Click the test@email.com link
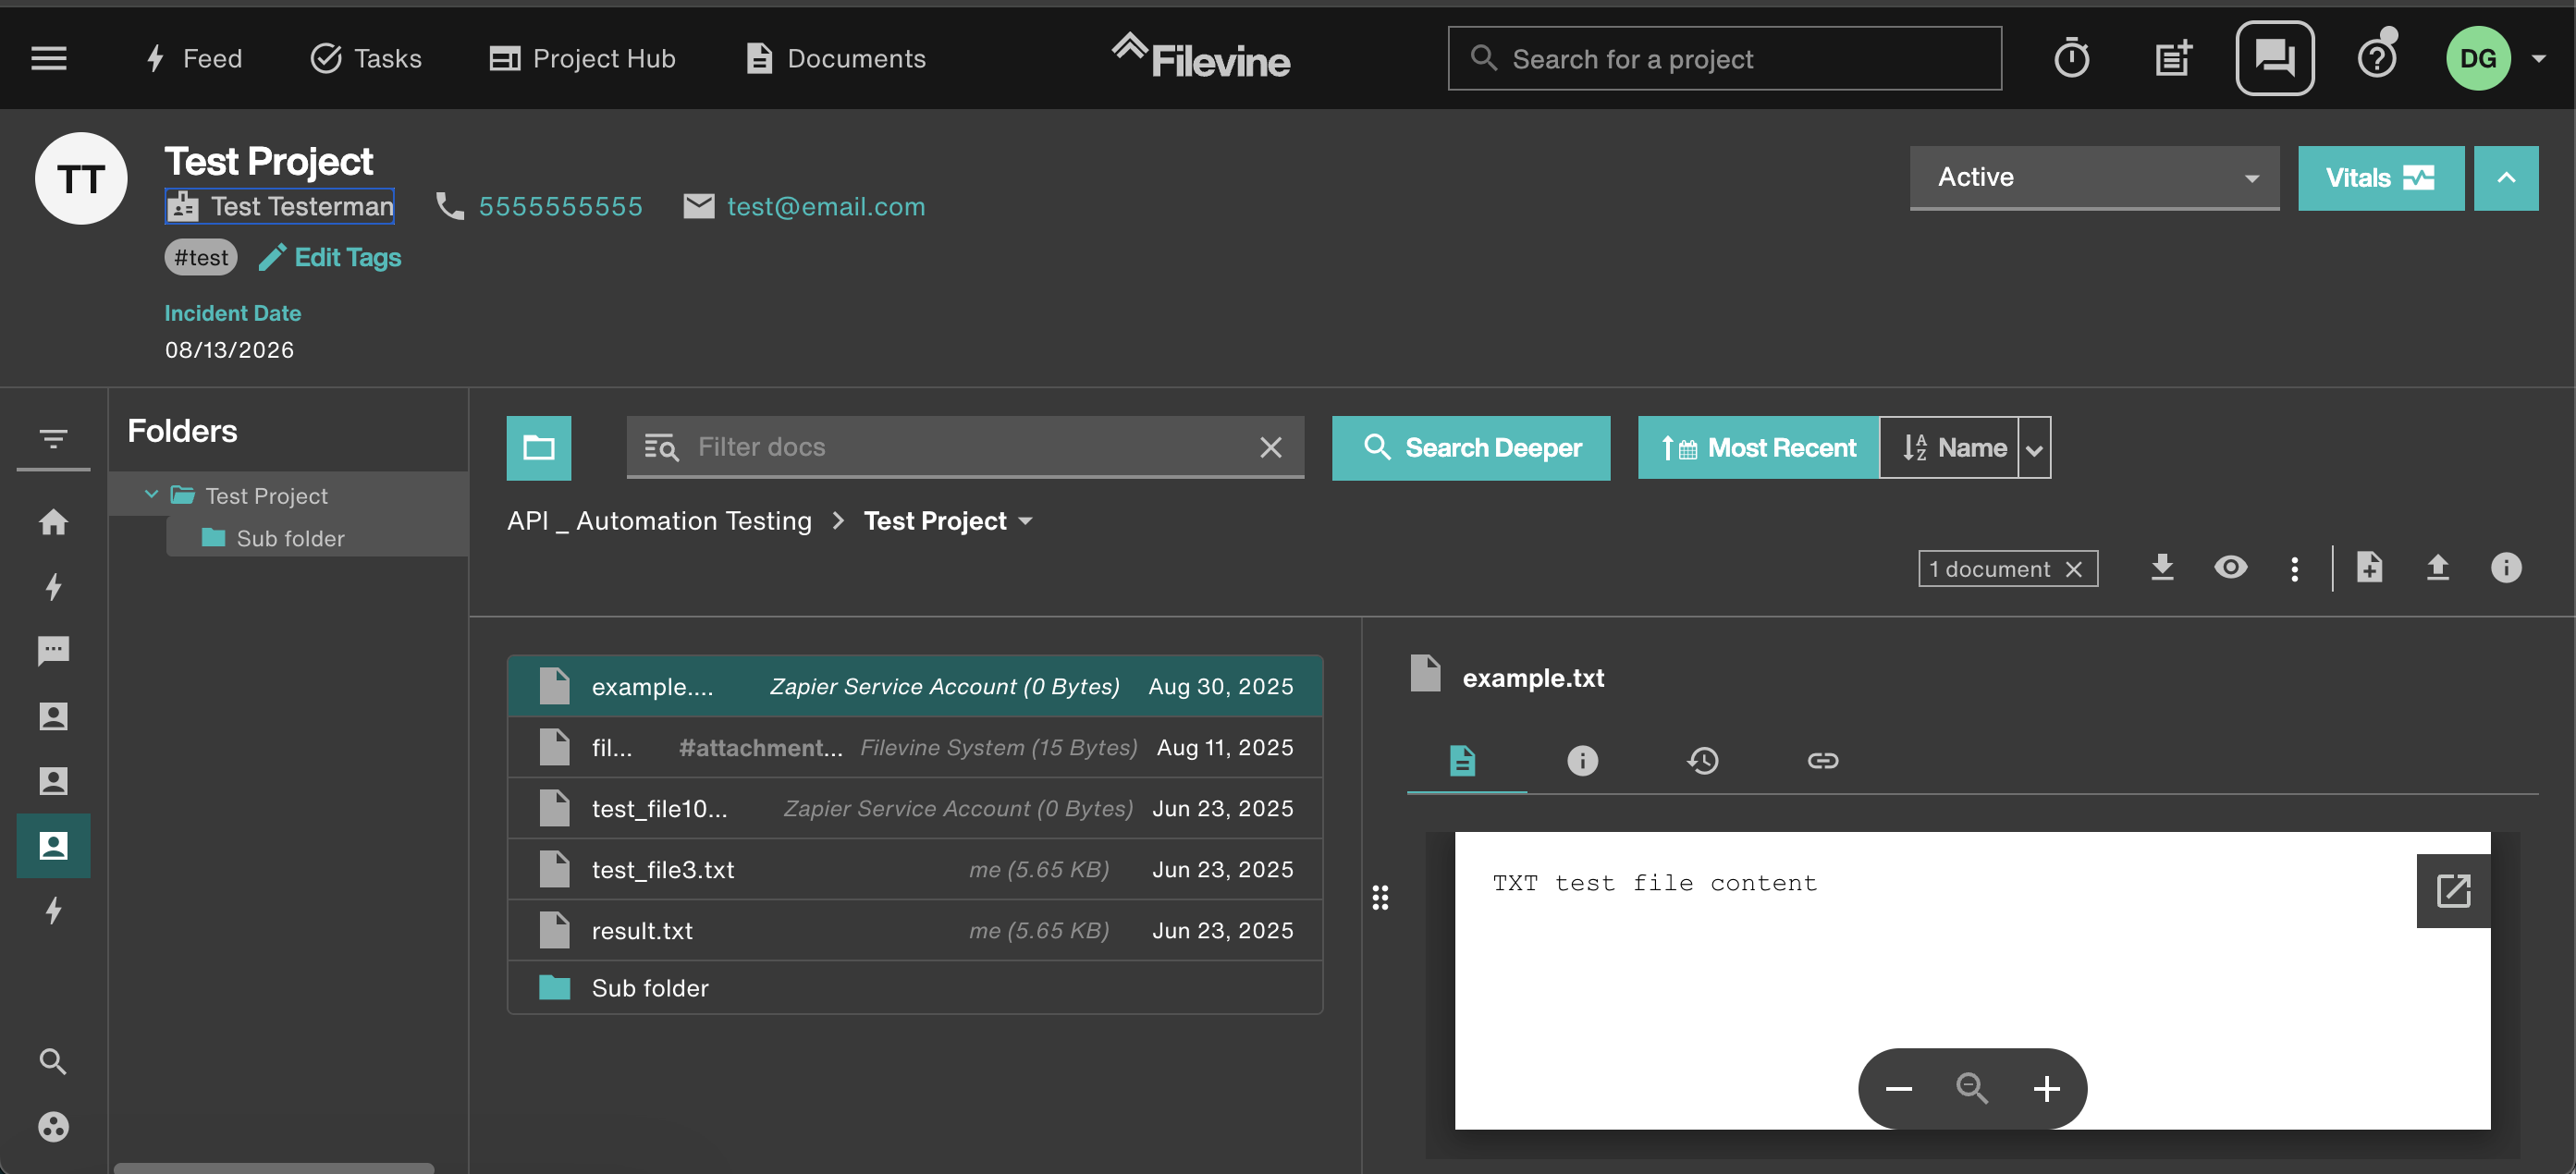 pyautogui.click(x=826, y=206)
